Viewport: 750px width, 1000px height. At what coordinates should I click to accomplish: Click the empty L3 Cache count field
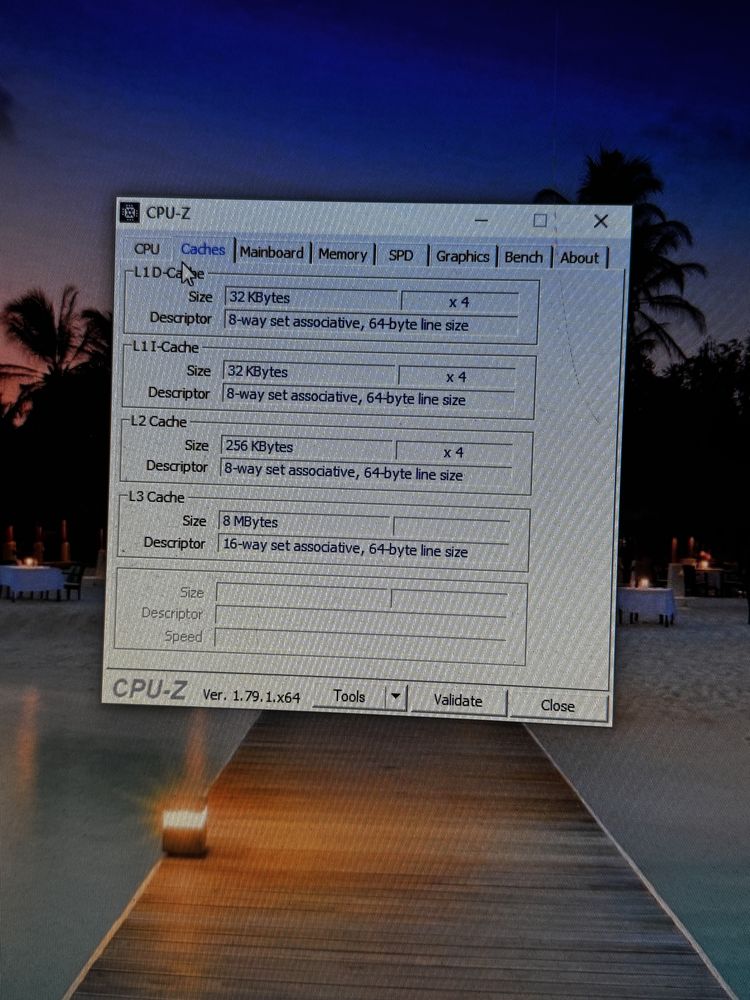(x=452, y=529)
